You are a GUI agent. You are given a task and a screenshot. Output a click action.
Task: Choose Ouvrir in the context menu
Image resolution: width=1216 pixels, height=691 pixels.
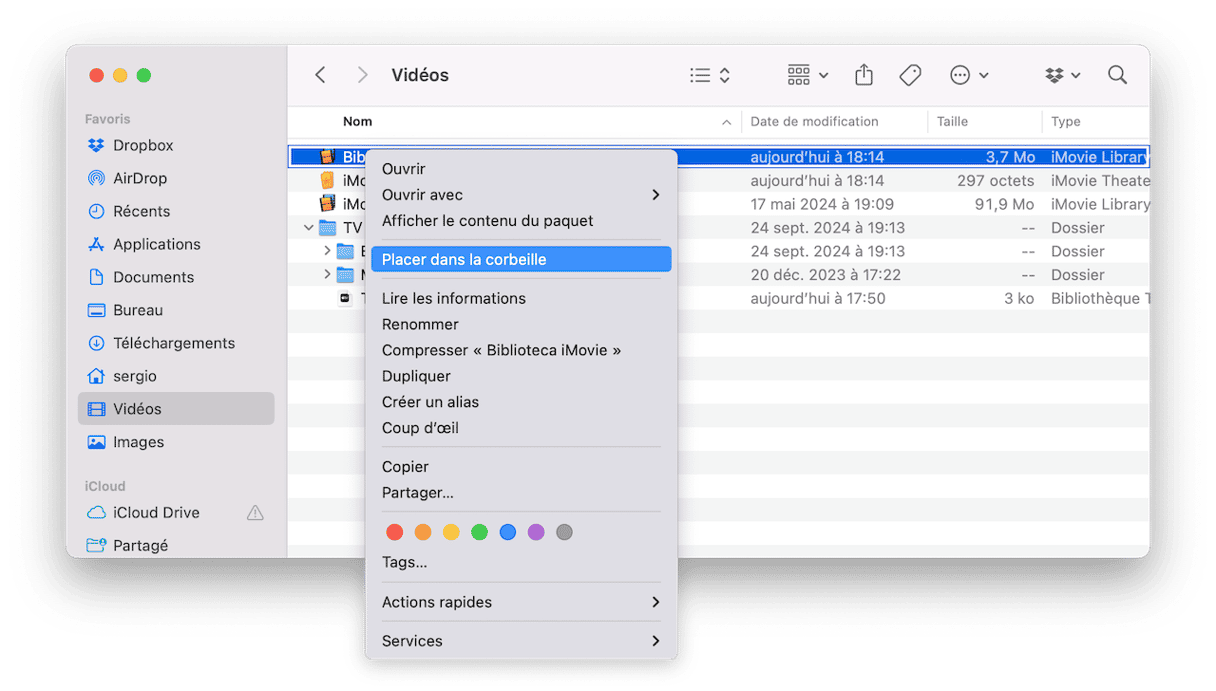[521, 169]
